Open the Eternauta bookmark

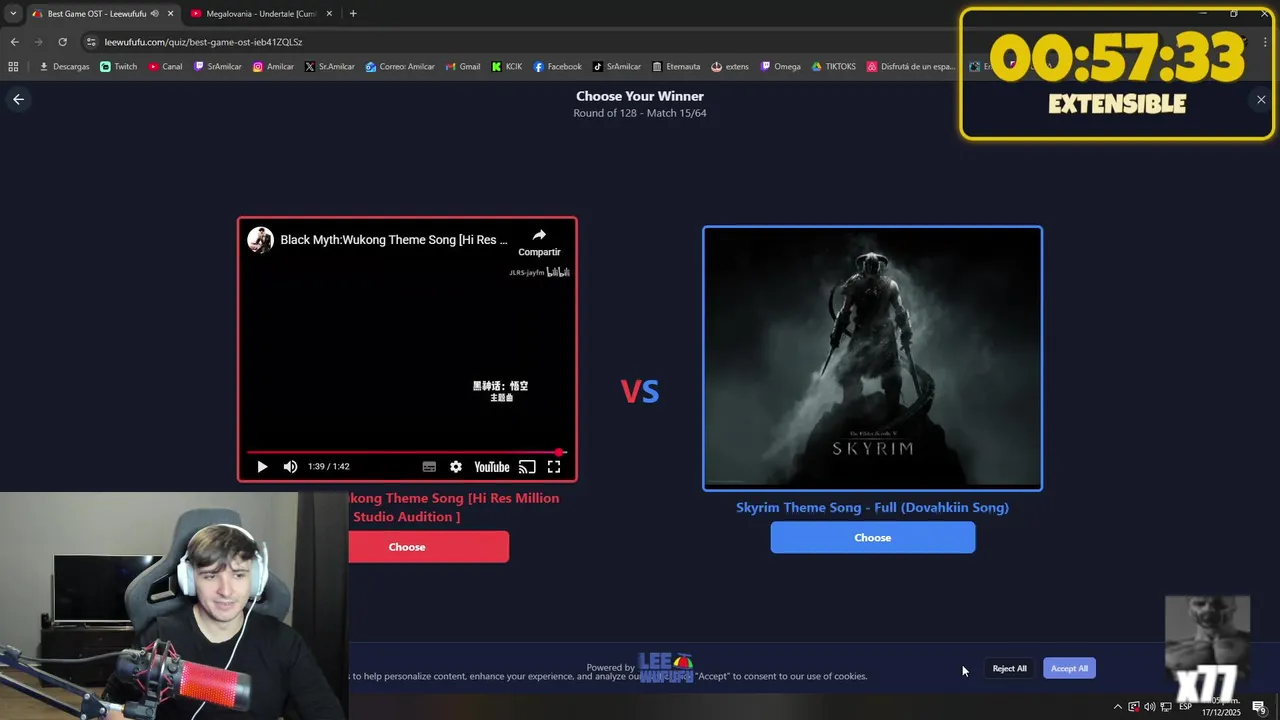coord(676,67)
